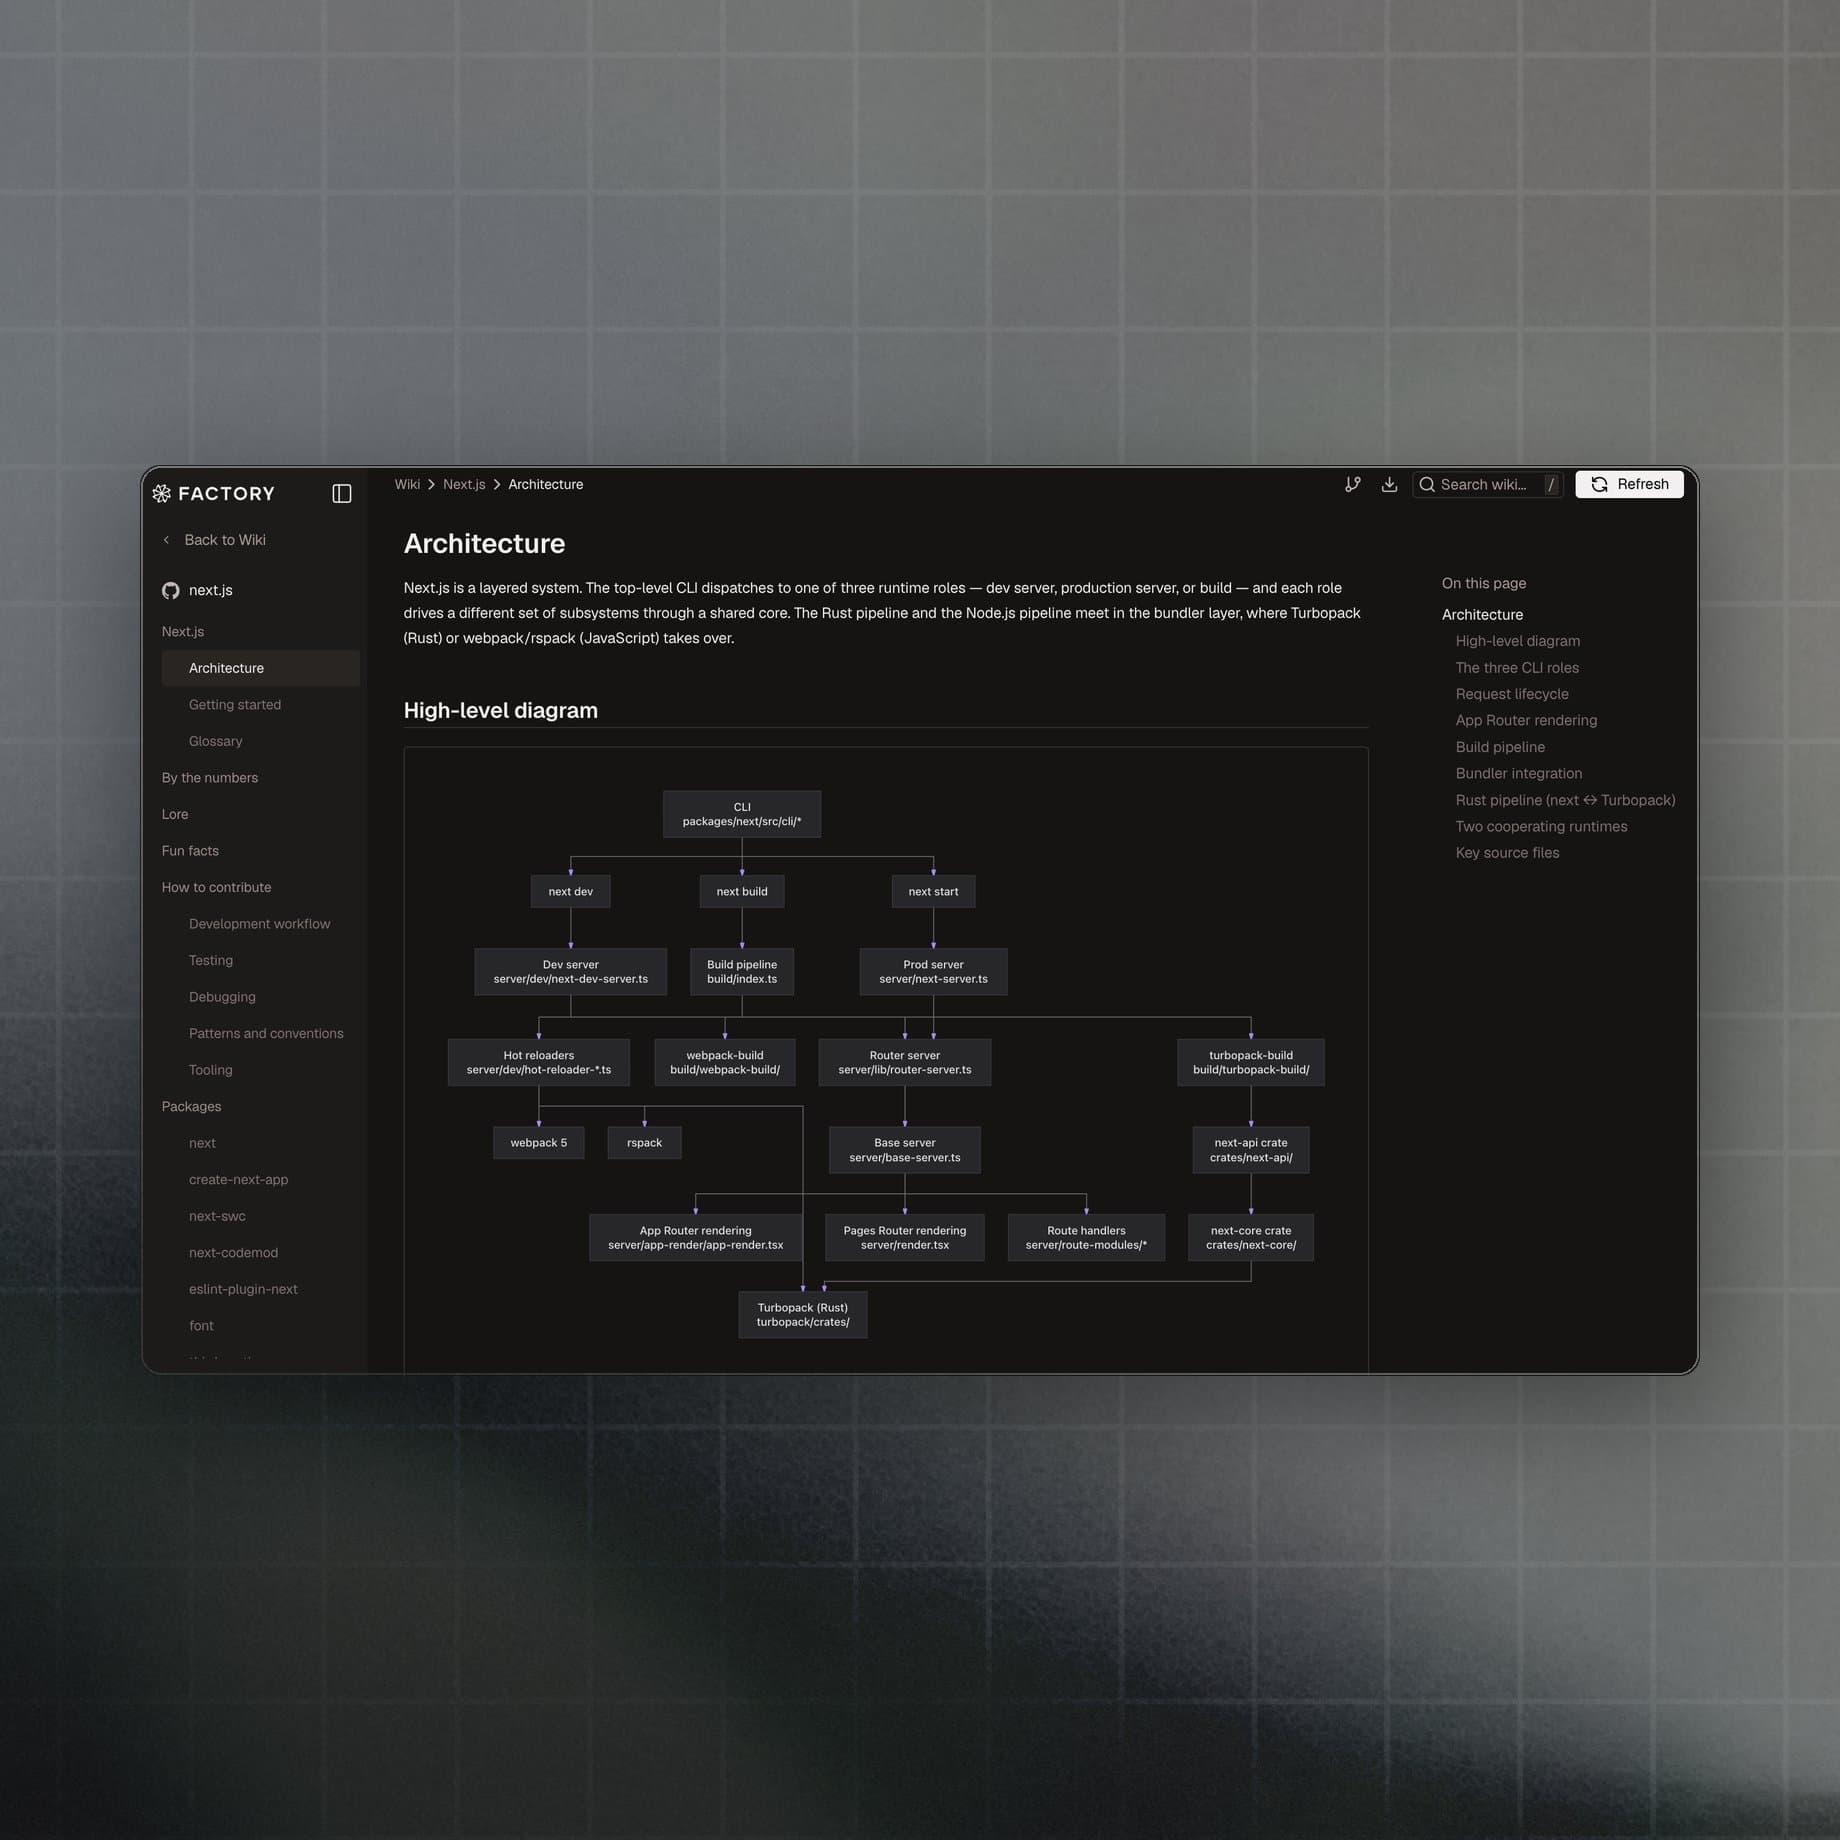The image size is (1840, 1840).
Task: Open the Wiki breadcrumb link
Action: 407,484
